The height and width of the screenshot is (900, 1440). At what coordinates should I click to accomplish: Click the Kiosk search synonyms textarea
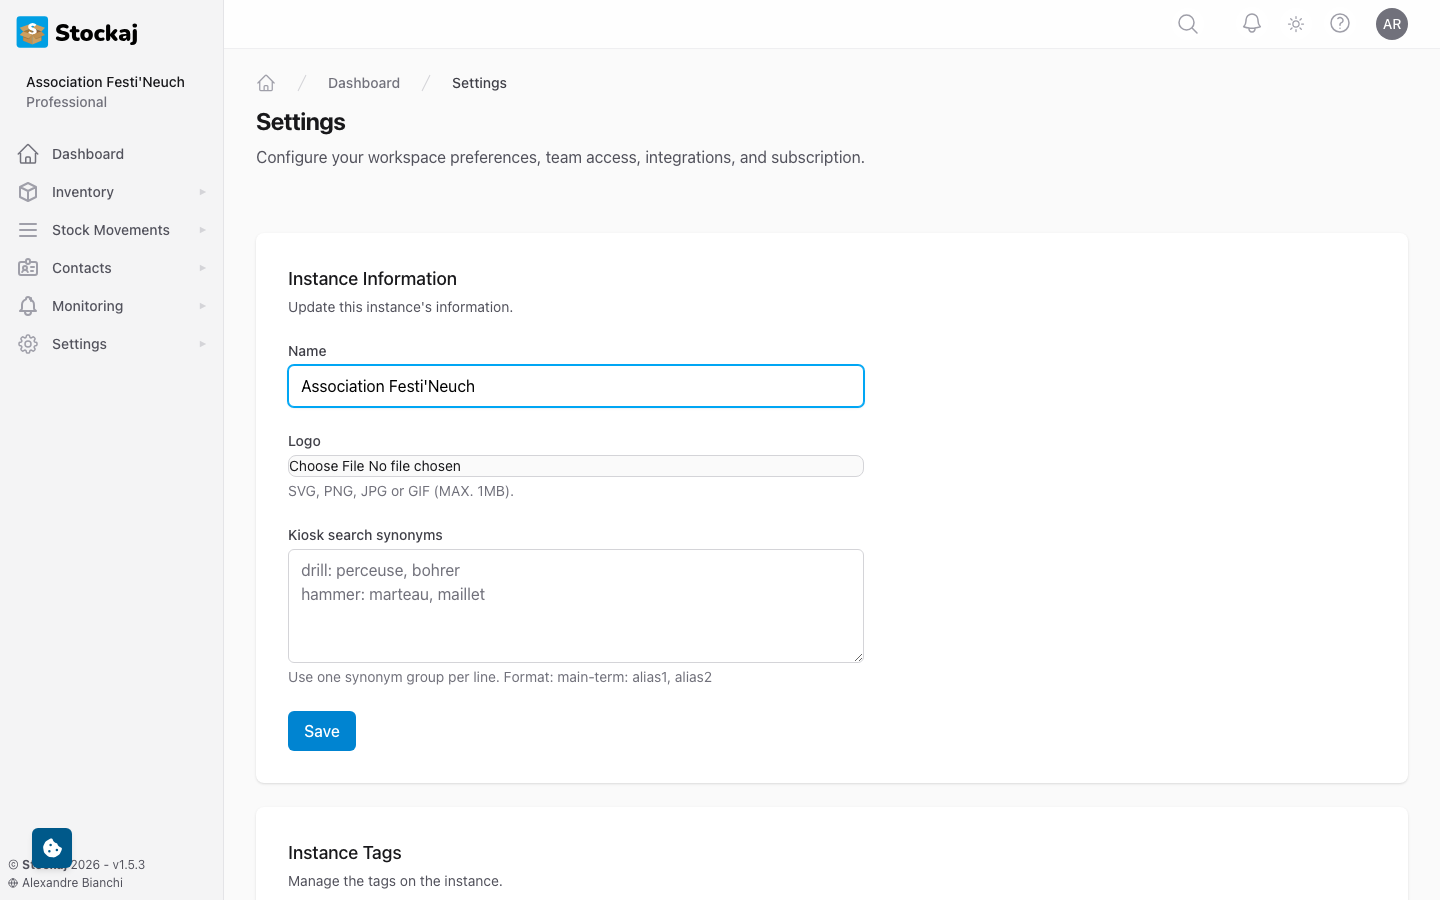pos(576,606)
